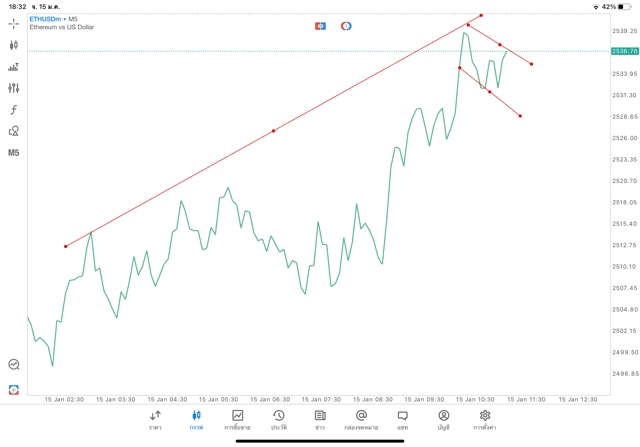Tap the blue-red trade panel icon at bottom left
Image resolution: width=640 pixels, height=447 pixels.
click(14, 389)
